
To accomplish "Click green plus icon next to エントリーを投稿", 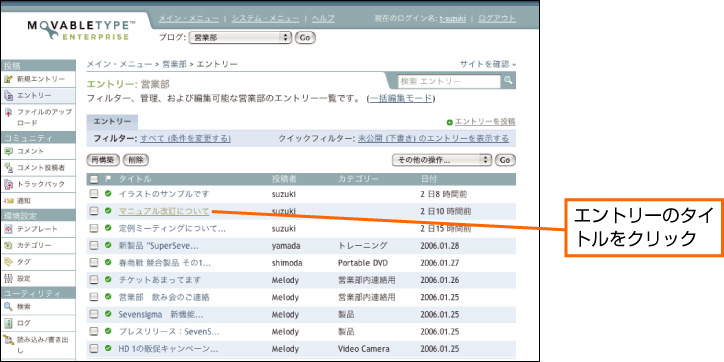I will [449, 122].
